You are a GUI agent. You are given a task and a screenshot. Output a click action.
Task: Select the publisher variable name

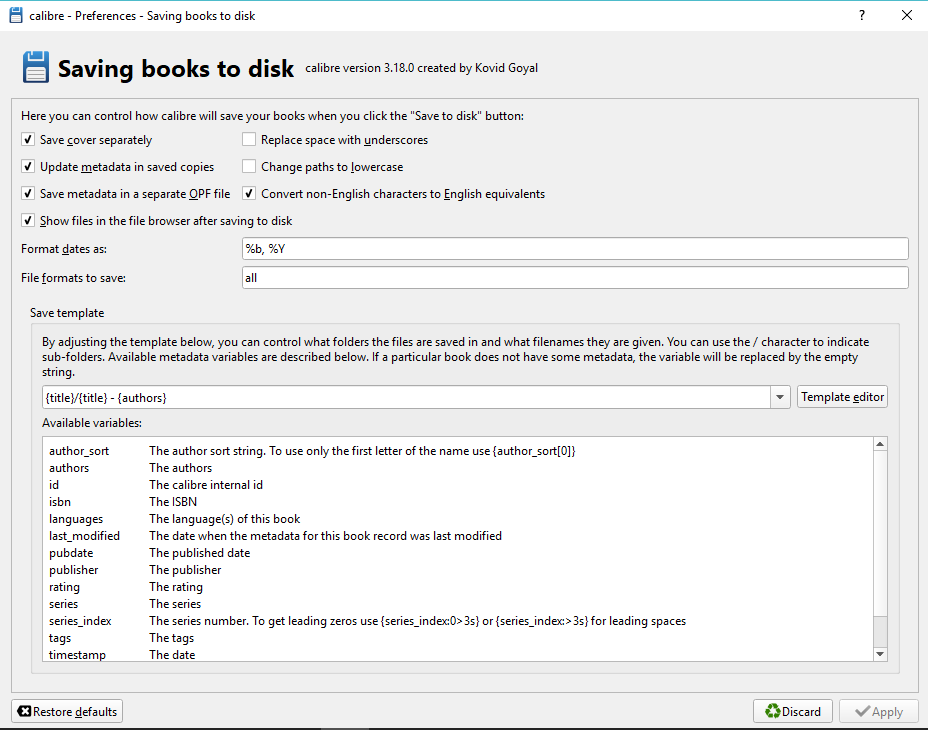click(73, 570)
